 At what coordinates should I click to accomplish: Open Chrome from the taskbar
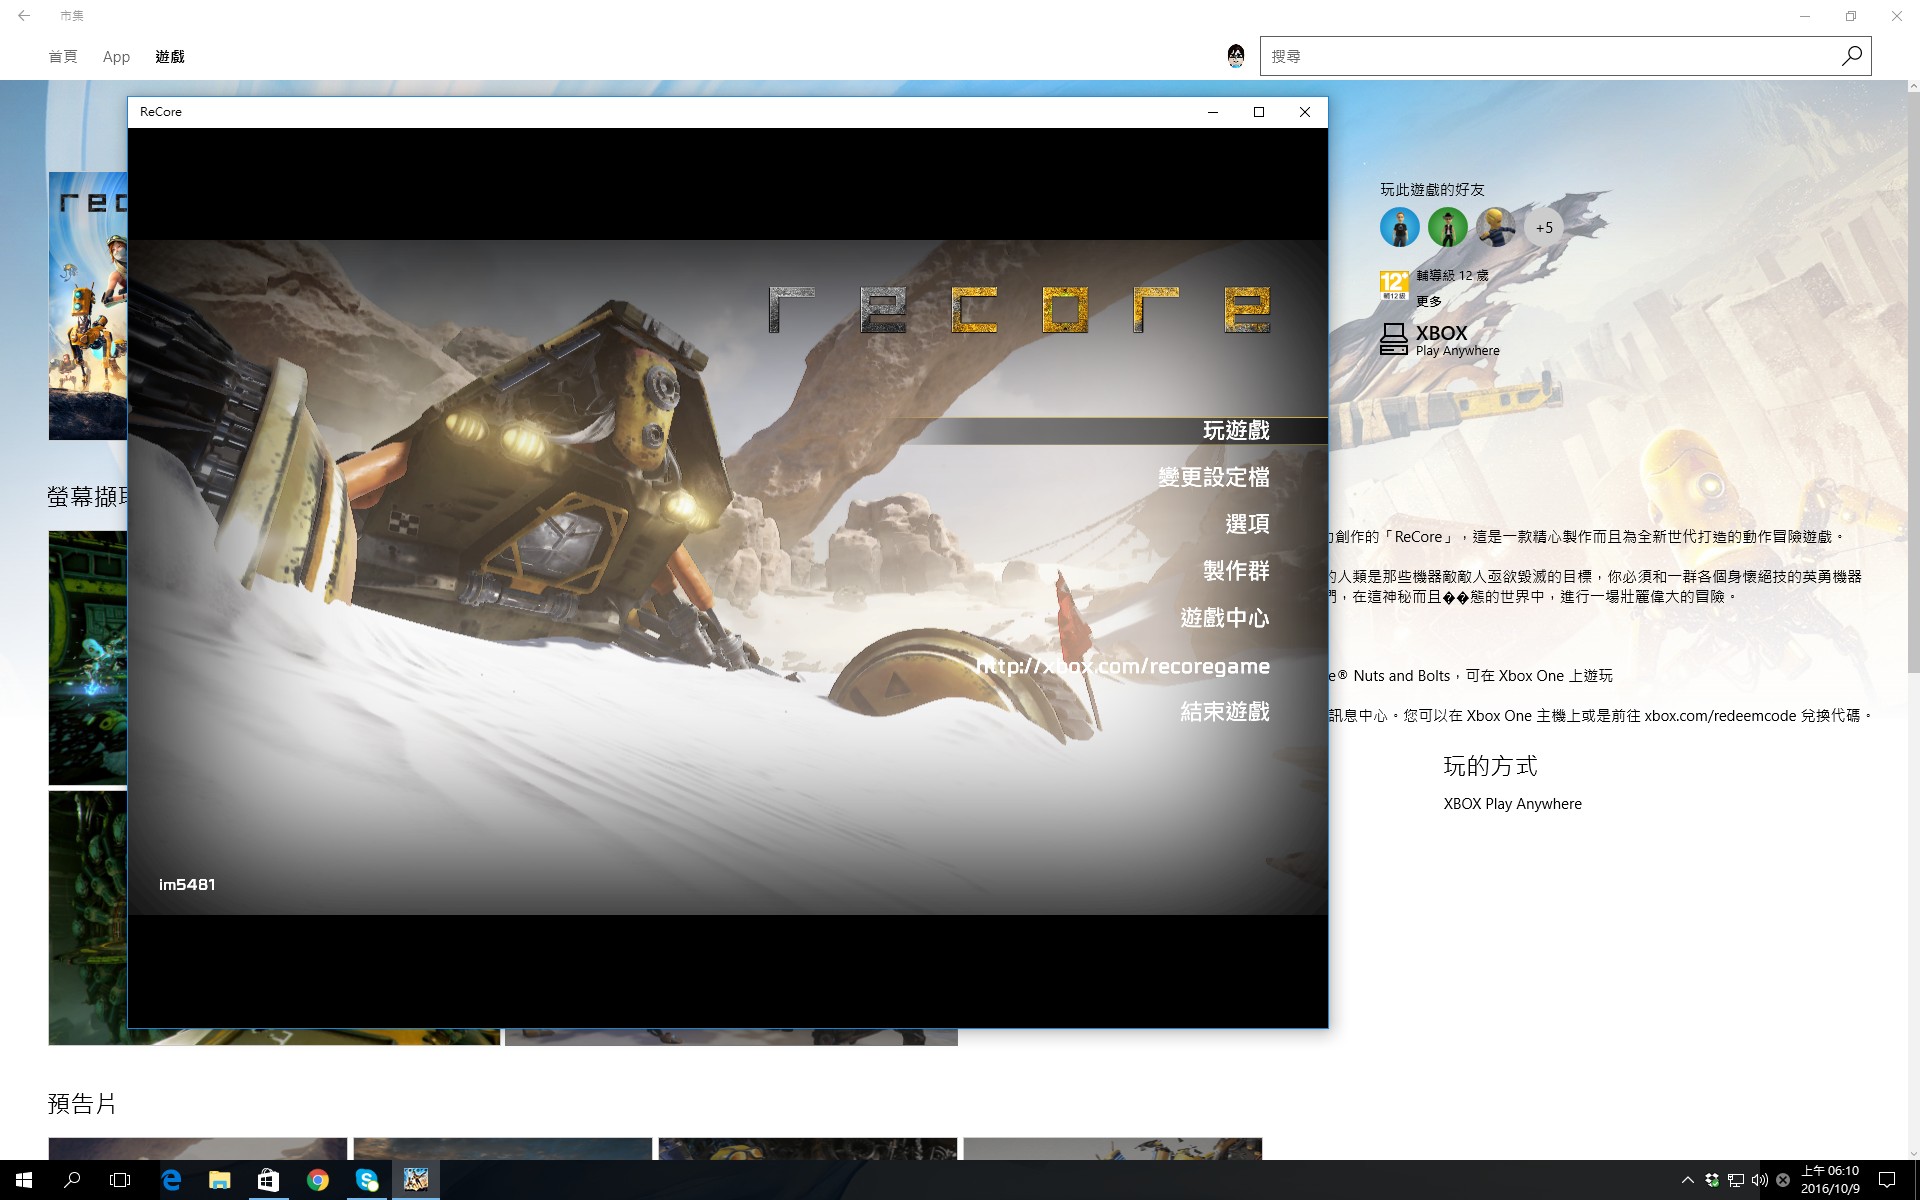[x=318, y=1180]
